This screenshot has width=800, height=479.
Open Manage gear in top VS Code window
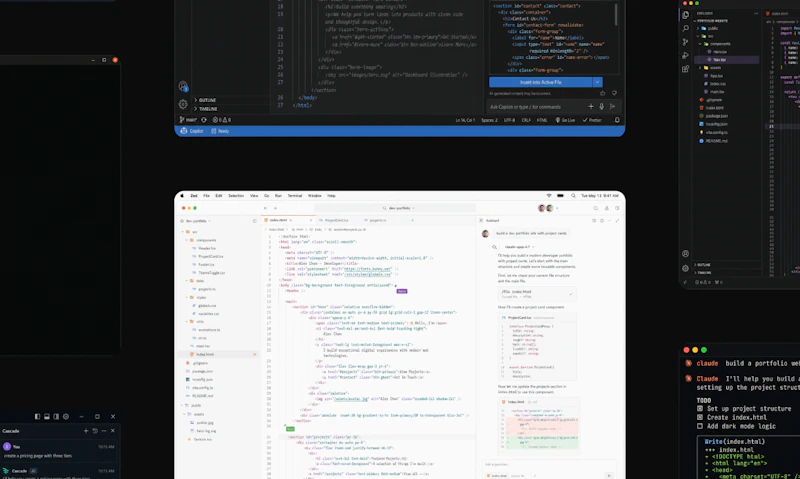tap(183, 105)
